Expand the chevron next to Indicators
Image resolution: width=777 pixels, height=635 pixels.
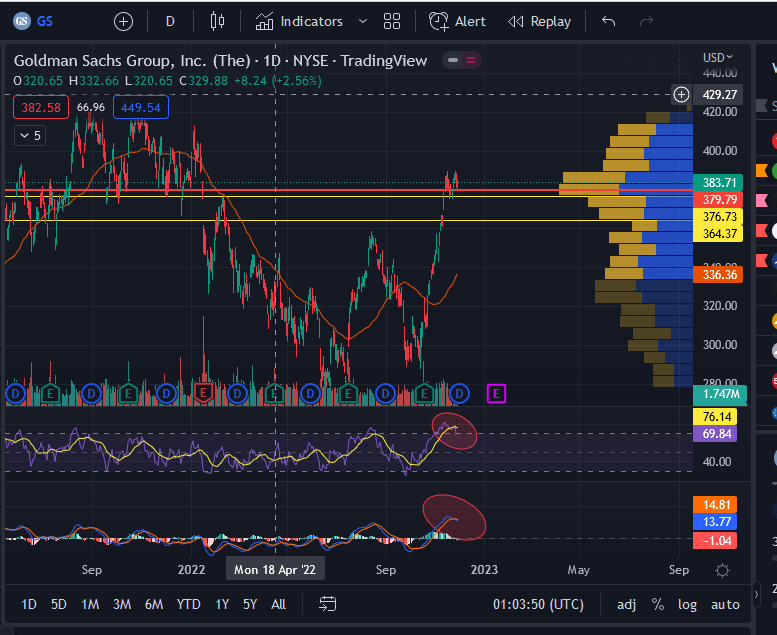click(x=363, y=21)
